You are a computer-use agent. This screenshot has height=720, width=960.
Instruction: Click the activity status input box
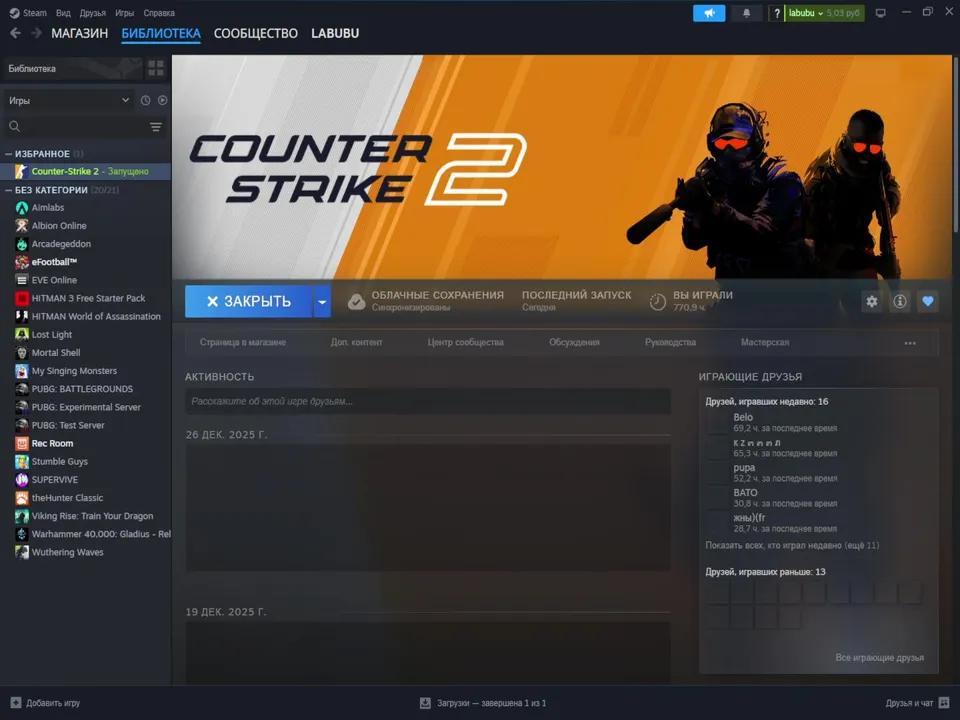(x=428, y=402)
